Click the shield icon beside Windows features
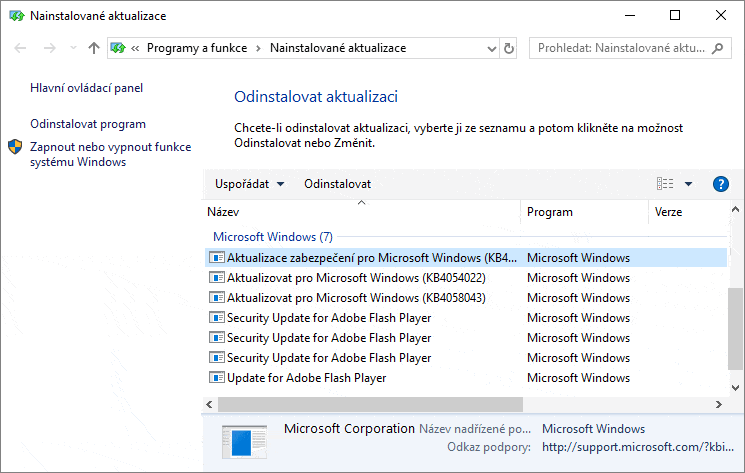Screen dimensions: 745x473 pos(15,147)
